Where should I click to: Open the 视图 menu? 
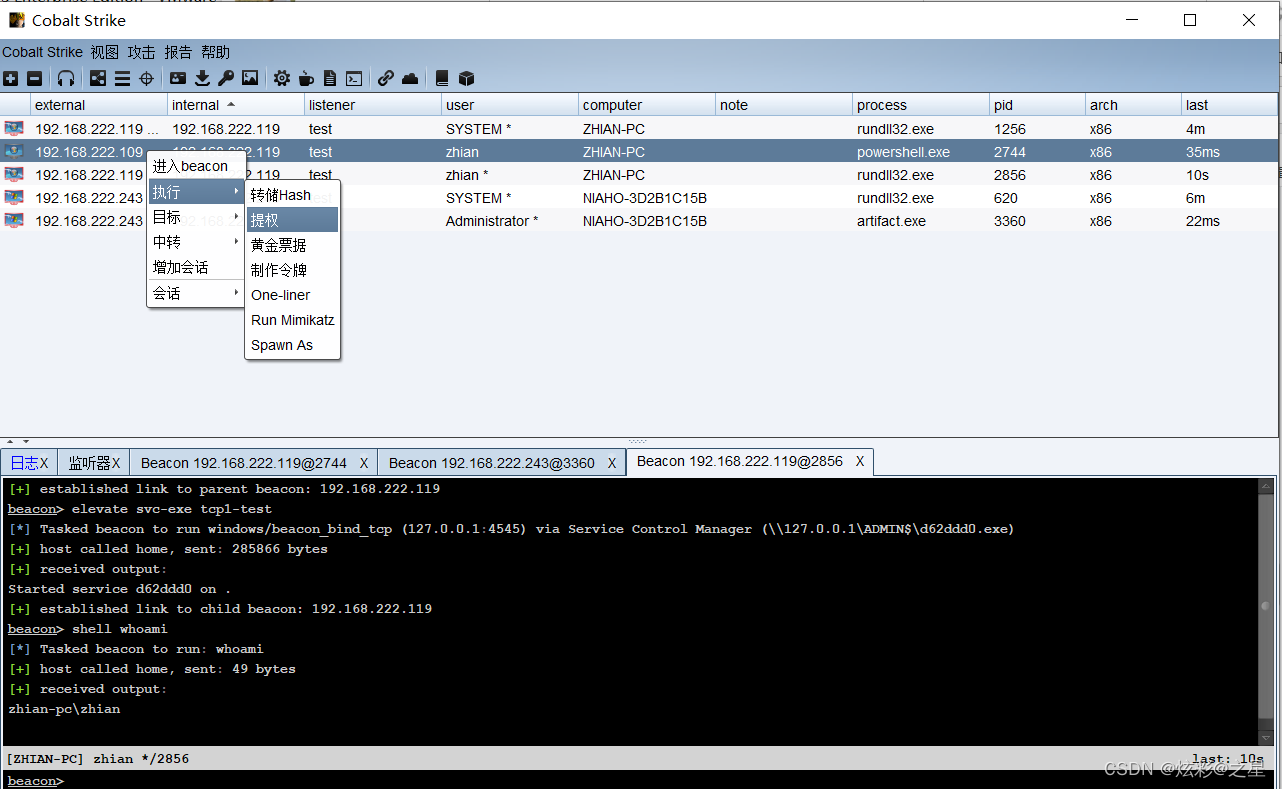[x=104, y=52]
